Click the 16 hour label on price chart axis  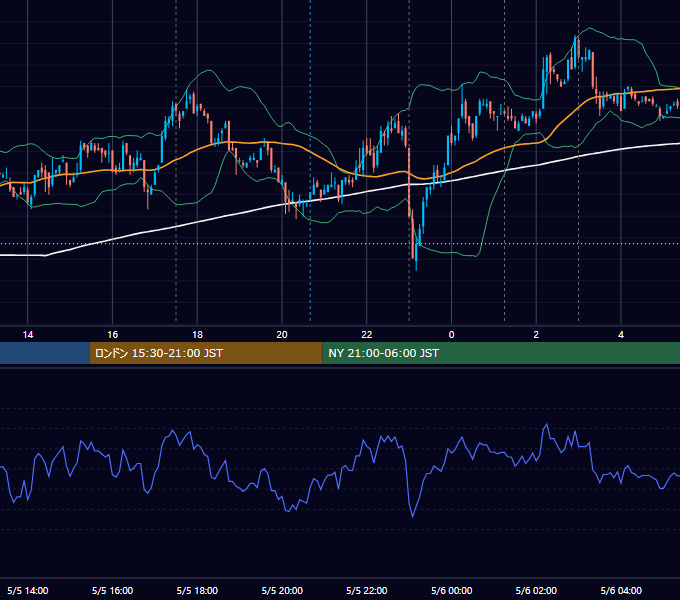pyautogui.click(x=112, y=335)
